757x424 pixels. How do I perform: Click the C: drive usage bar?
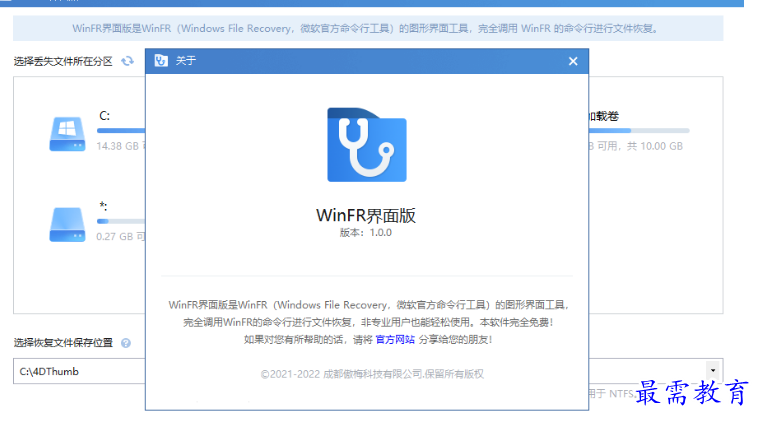click(121, 130)
